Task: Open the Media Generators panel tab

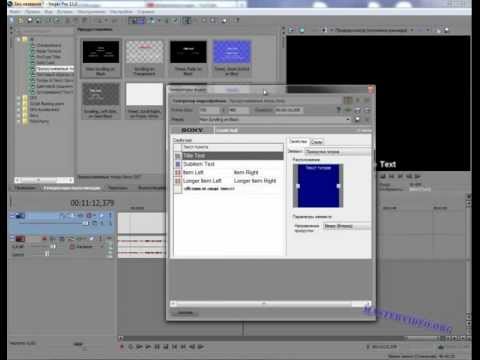Action: click(x=72, y=188)
